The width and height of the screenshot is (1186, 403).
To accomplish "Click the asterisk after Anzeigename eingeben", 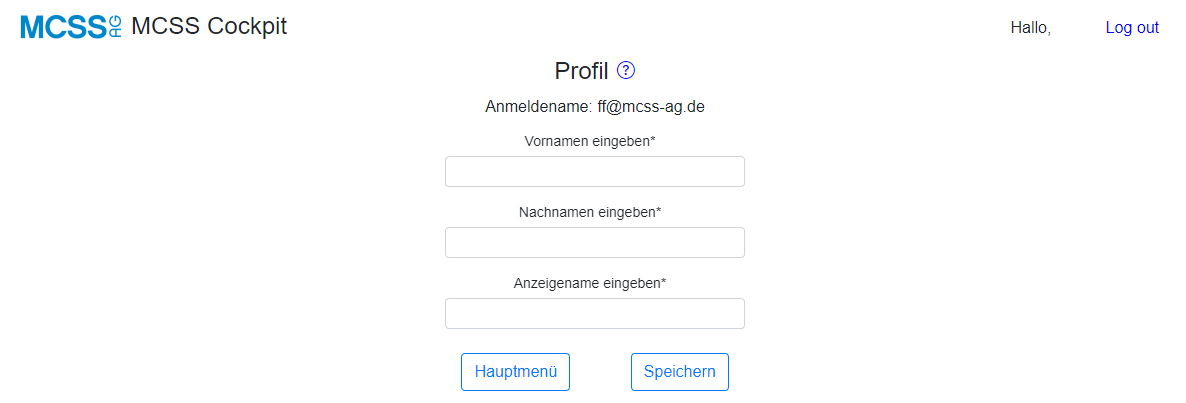I will pos(663,282).
